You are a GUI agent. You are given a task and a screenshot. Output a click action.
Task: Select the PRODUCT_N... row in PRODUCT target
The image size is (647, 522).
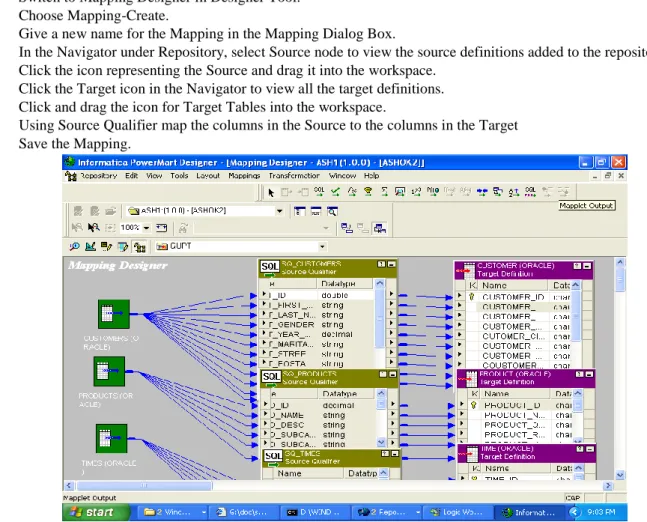pos(520,415)
